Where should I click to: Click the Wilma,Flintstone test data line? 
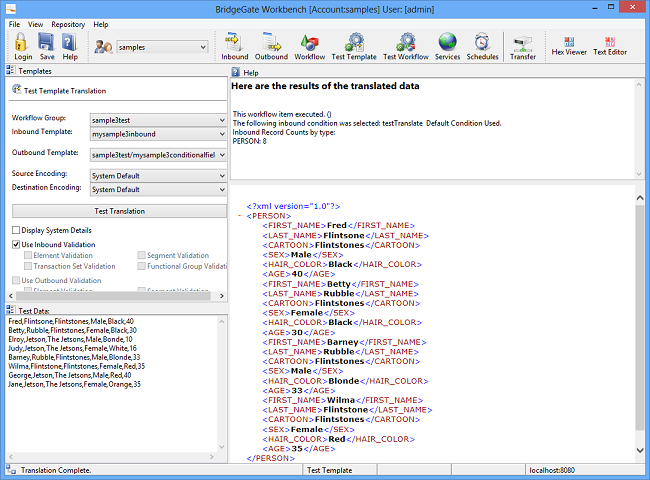click(77, 366)
